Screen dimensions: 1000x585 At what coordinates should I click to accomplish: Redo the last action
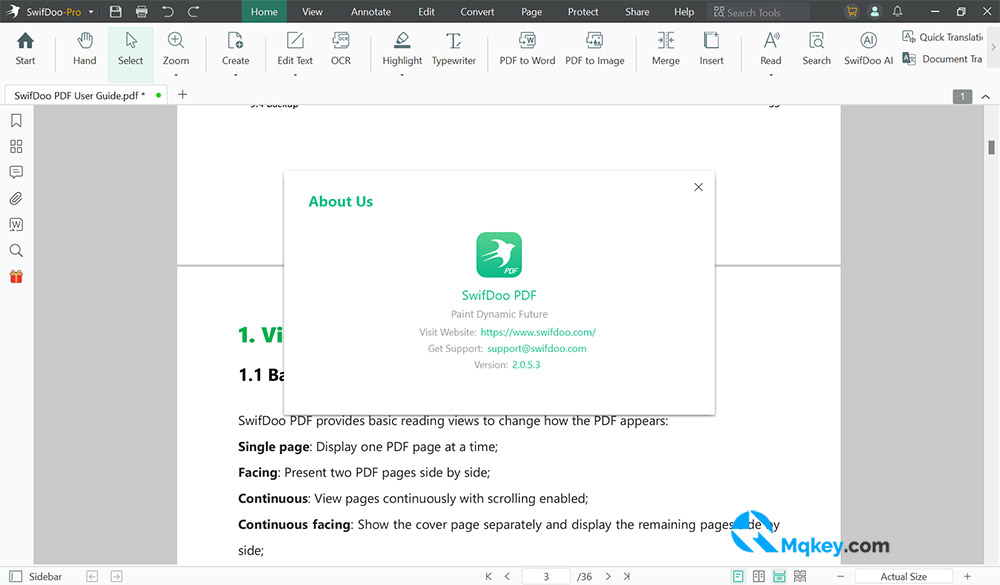(x=194, y=11)
